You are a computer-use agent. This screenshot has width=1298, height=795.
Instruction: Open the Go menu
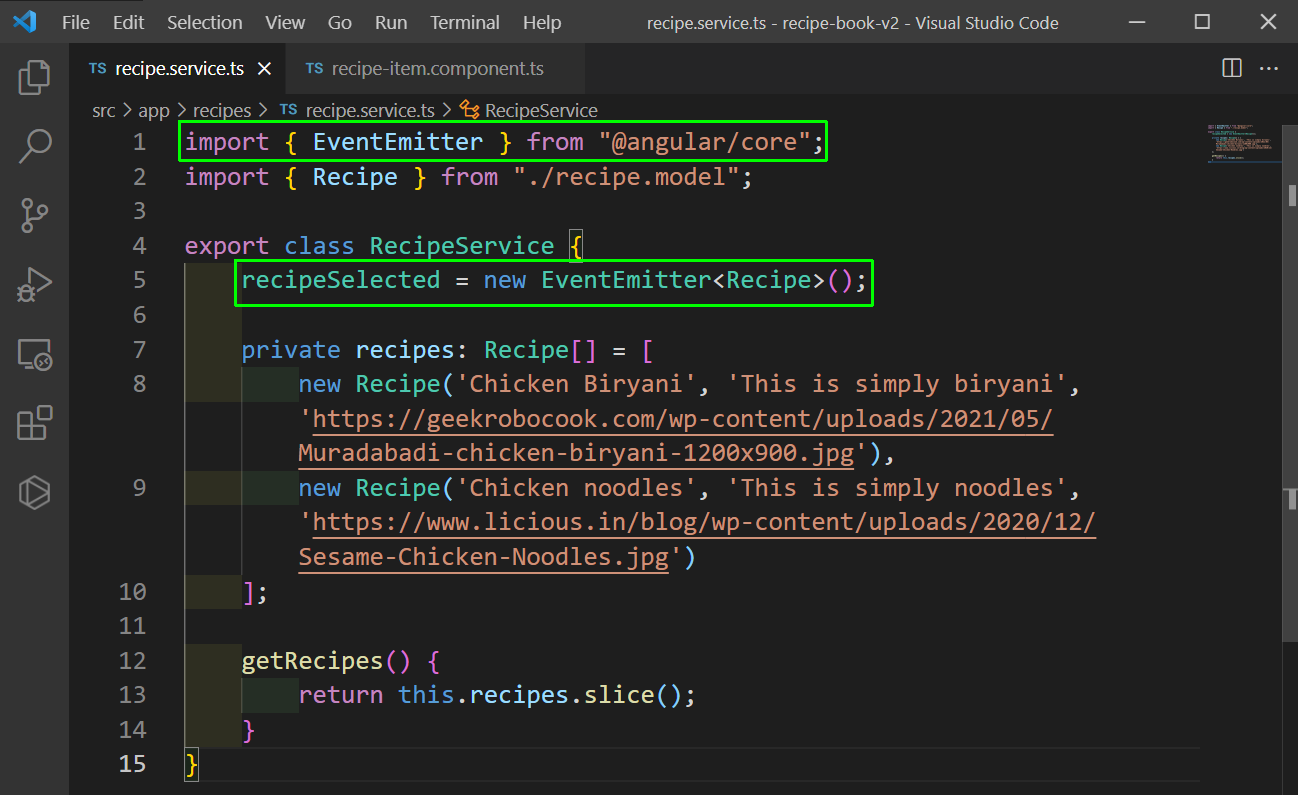340,22
